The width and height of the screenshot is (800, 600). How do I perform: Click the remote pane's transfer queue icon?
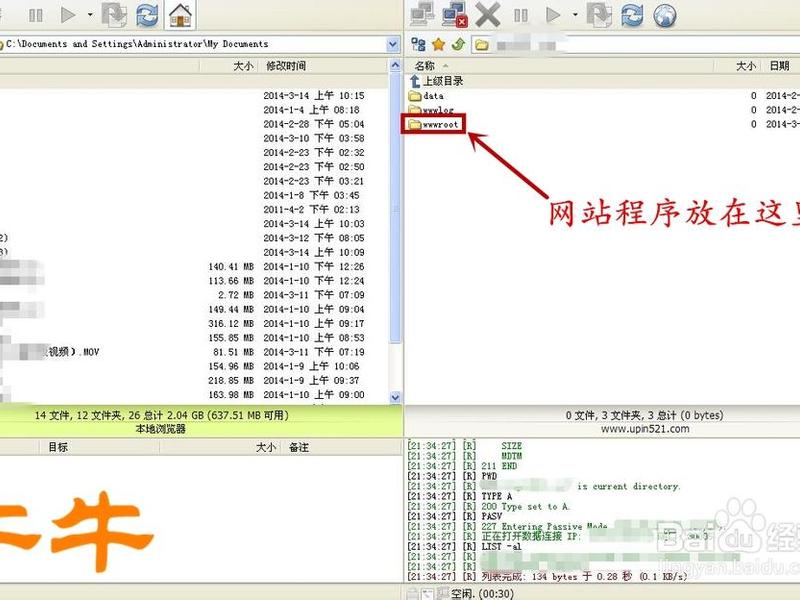tap(599, 14)
